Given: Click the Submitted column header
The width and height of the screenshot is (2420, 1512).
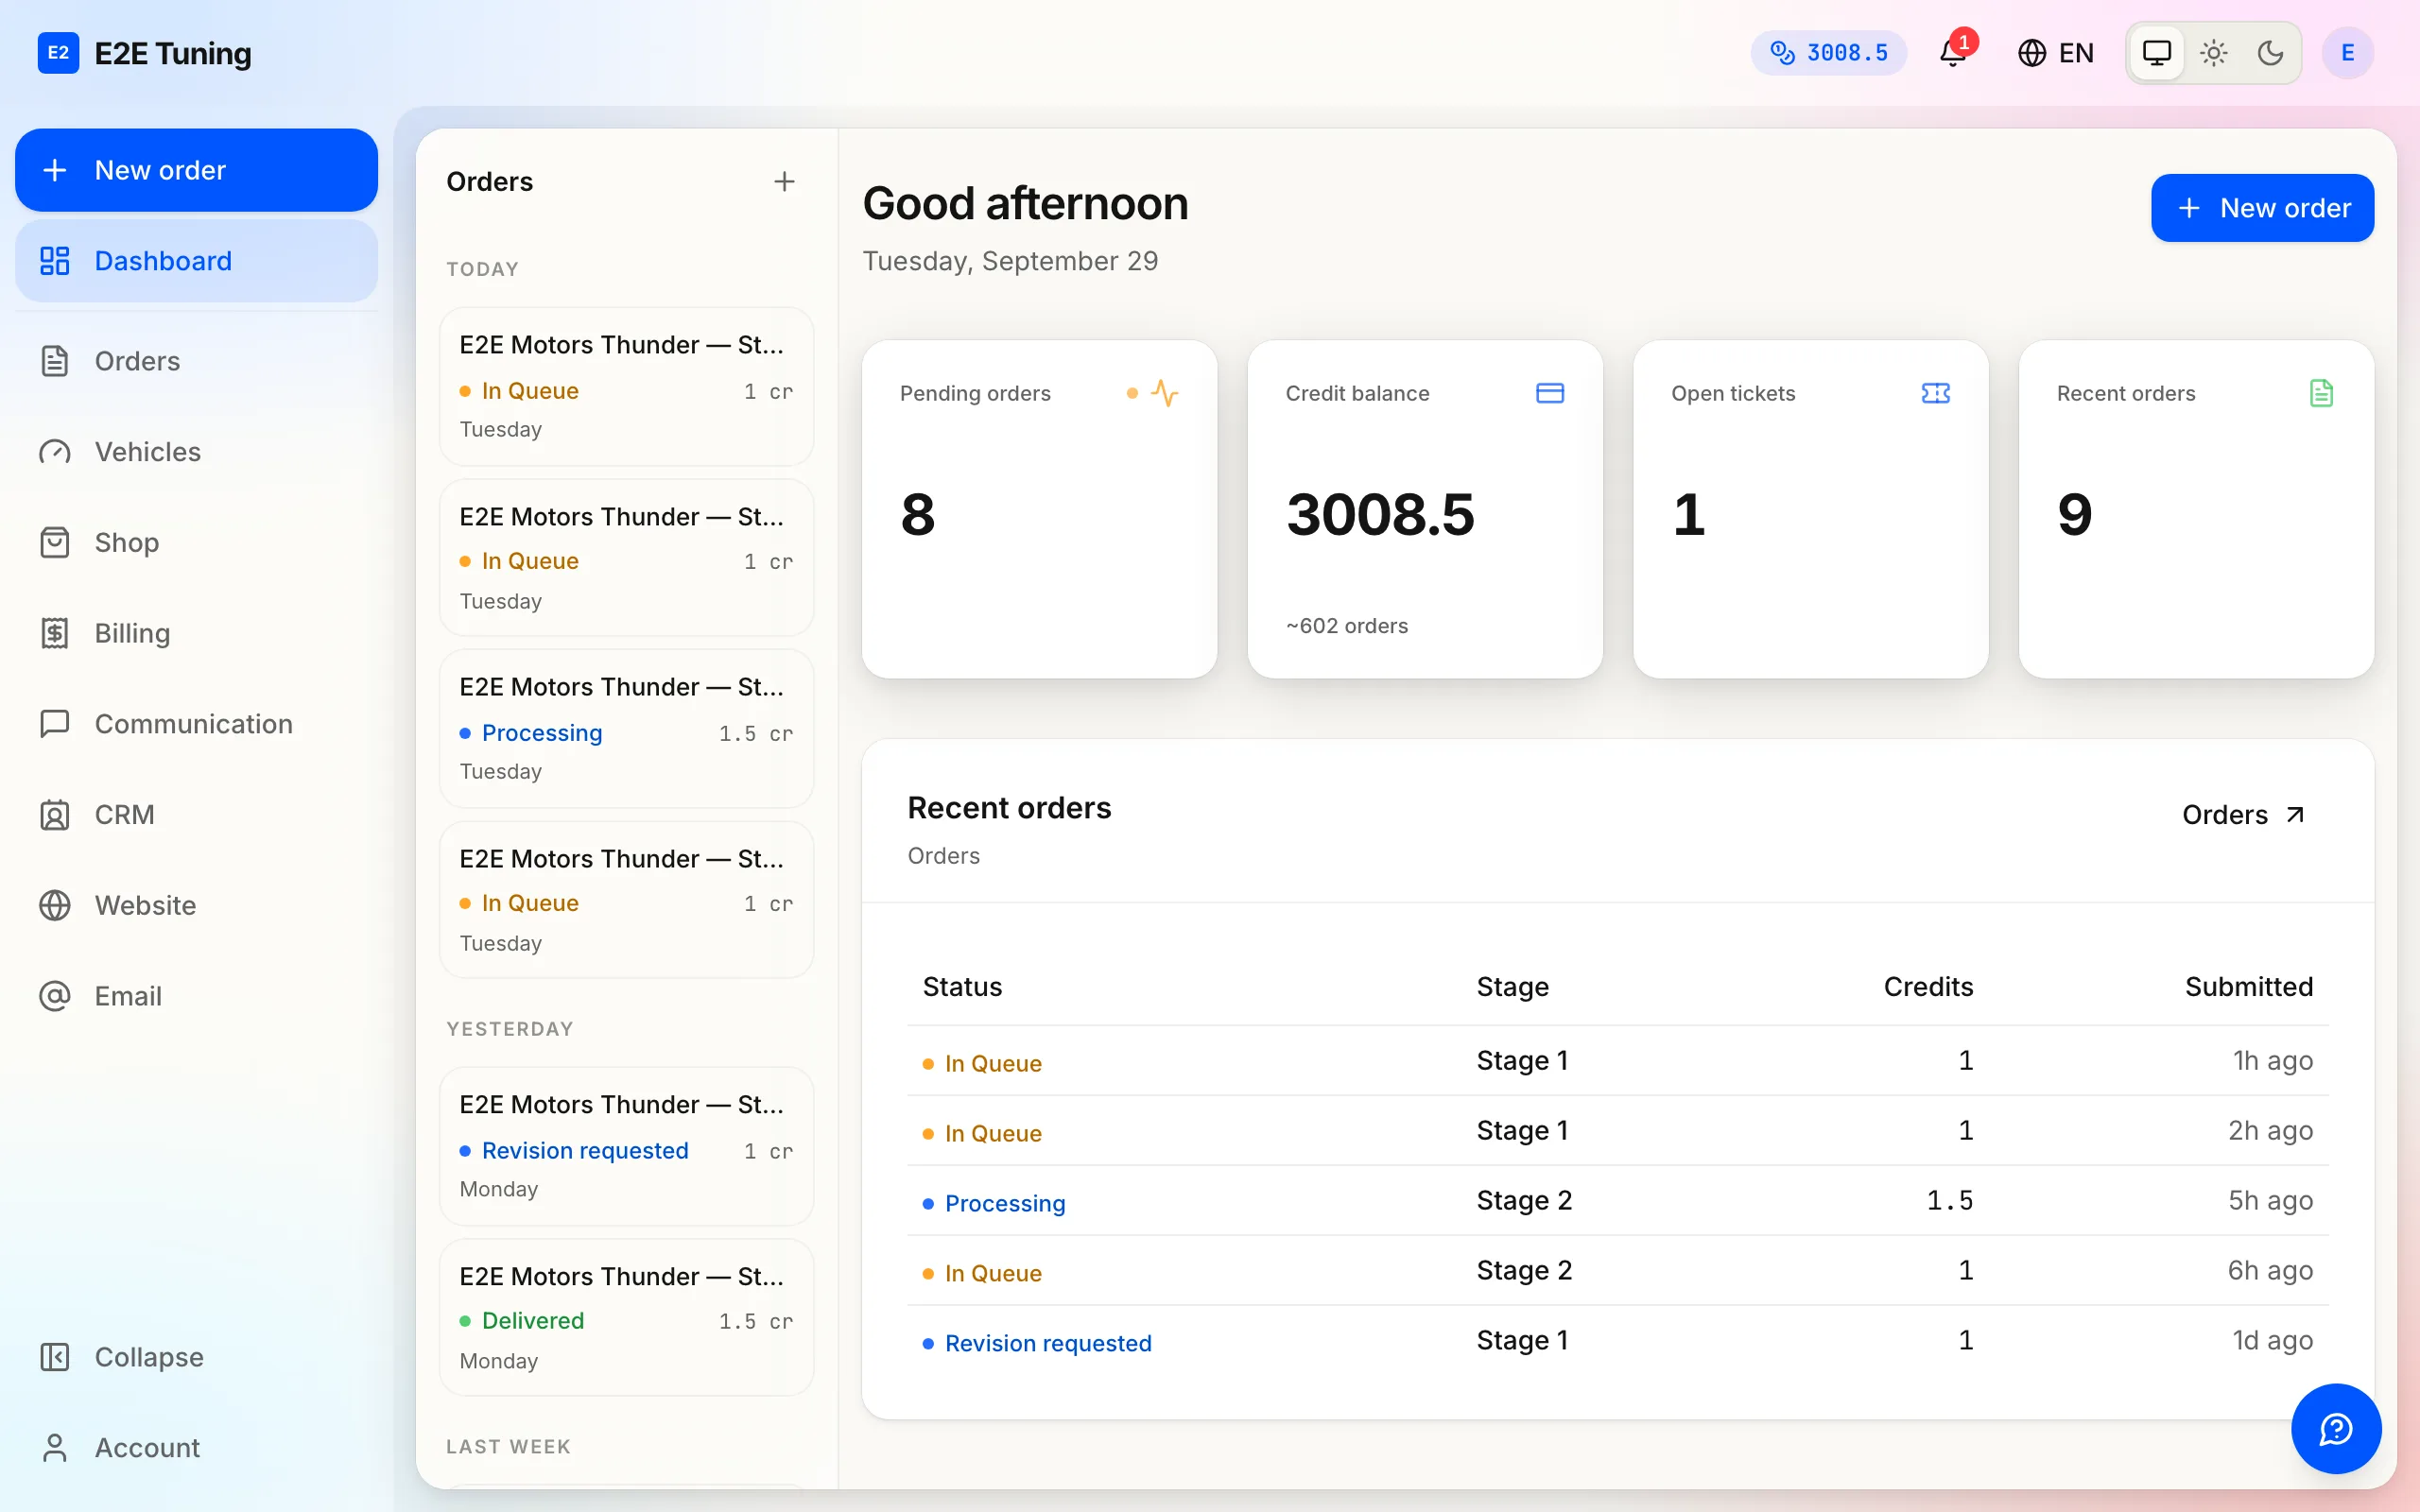Looking at the screenshot, I should [x=2248, y=987].
